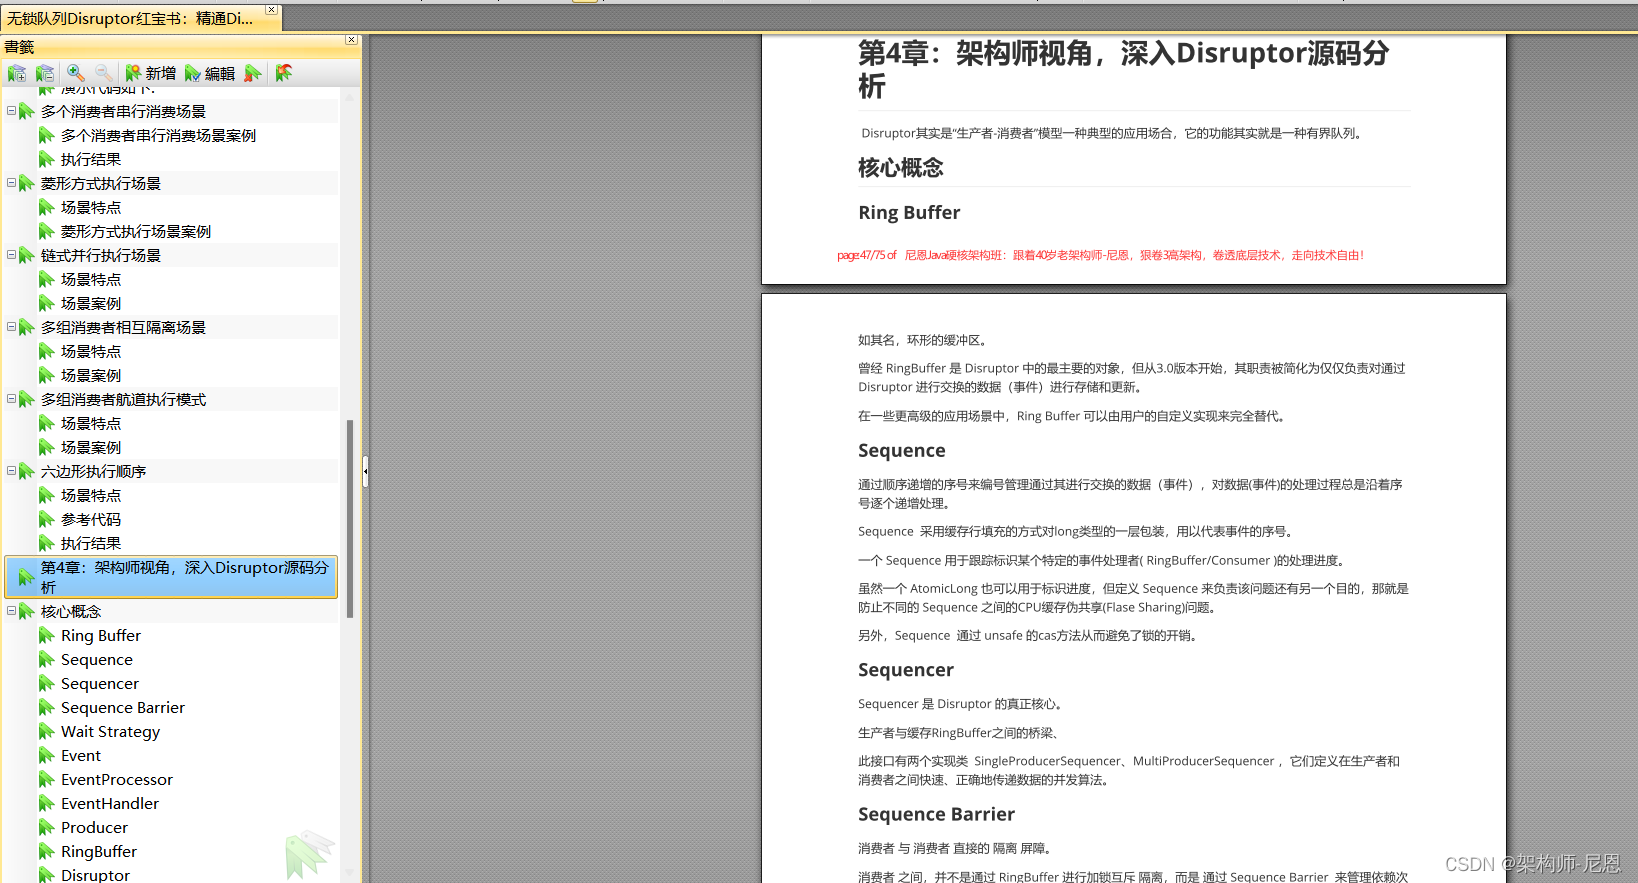Edit the selected bookmark with 編輯
Viewport: 1638px width, 883px height.
(x=210, y=73)
